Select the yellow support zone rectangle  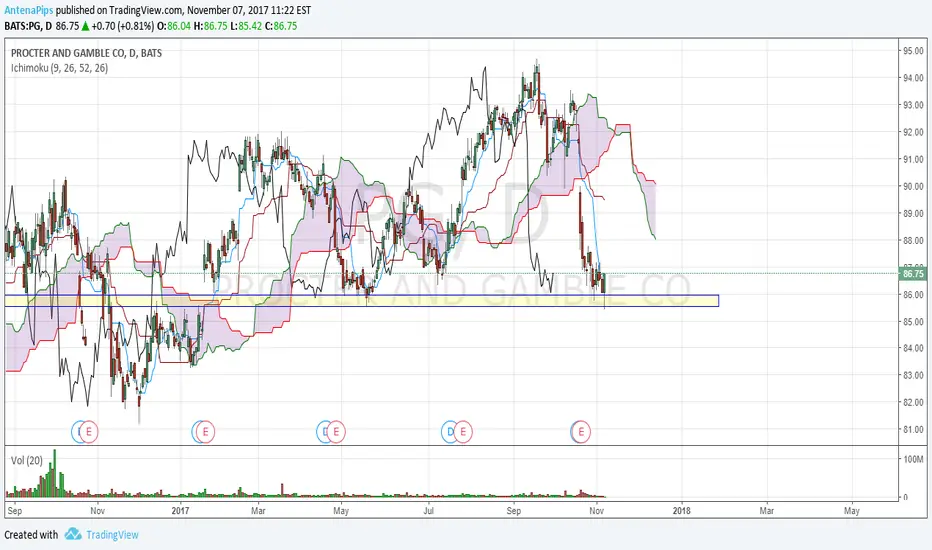pos(361,301)
